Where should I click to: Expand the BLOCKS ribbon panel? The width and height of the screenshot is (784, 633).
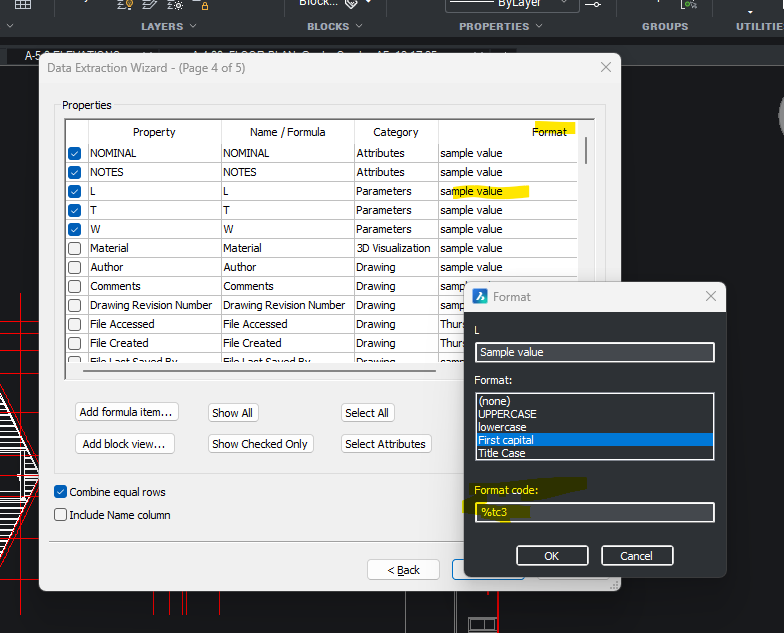click(335, 26)
